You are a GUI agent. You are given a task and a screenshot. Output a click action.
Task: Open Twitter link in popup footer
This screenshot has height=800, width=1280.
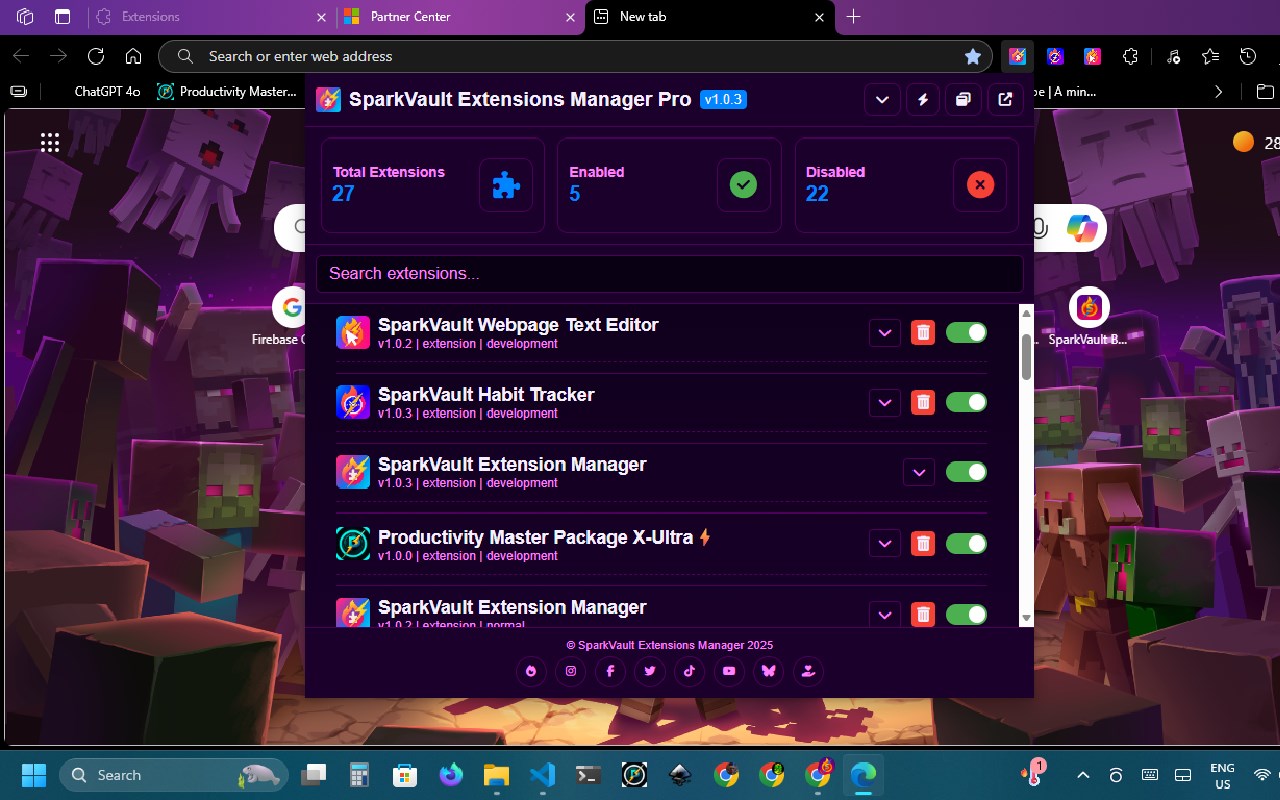pos(650,671)
